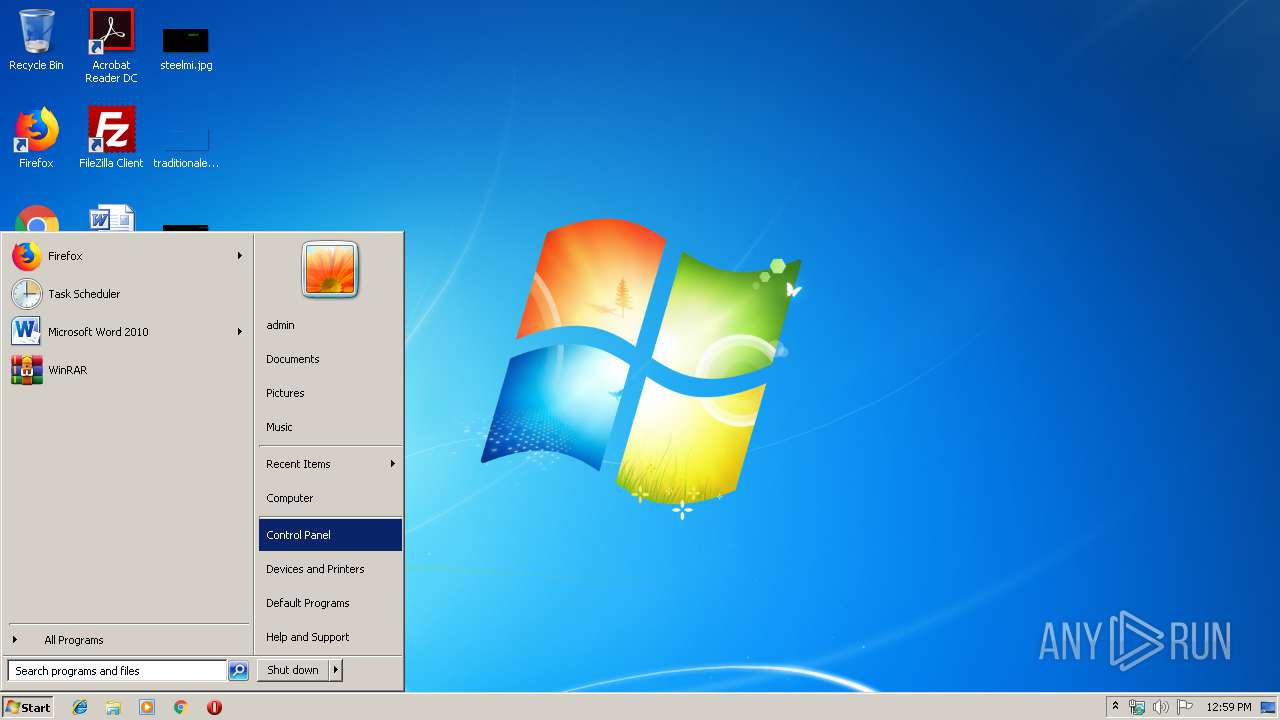This screenshot has width=1280, height=720.
Task: Expand Microsoft Word 2010 jump list arrow
Action: tap(240, 332)
